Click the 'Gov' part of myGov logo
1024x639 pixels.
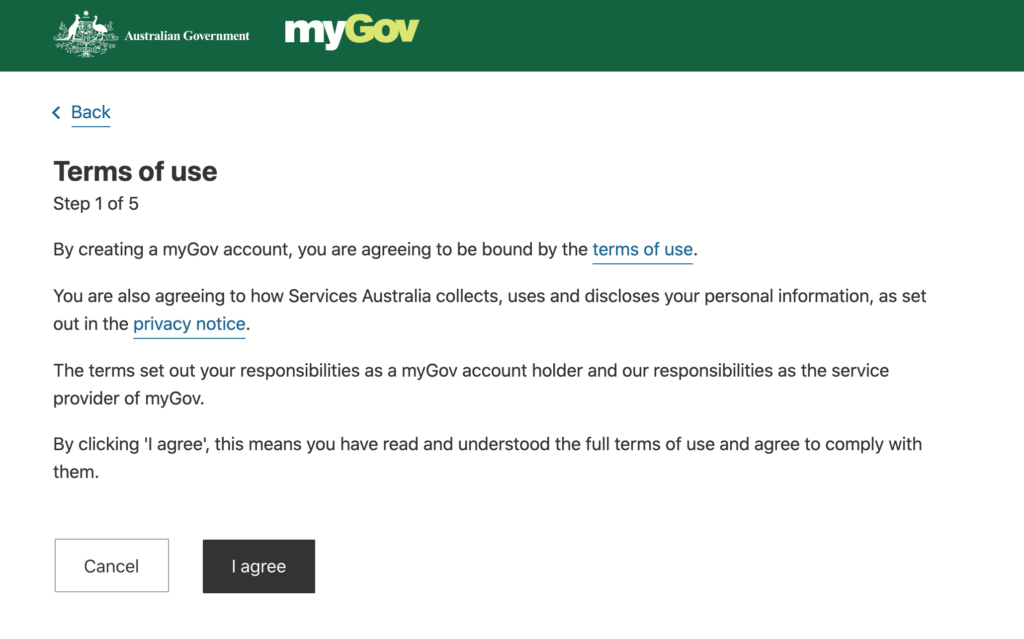383,30
